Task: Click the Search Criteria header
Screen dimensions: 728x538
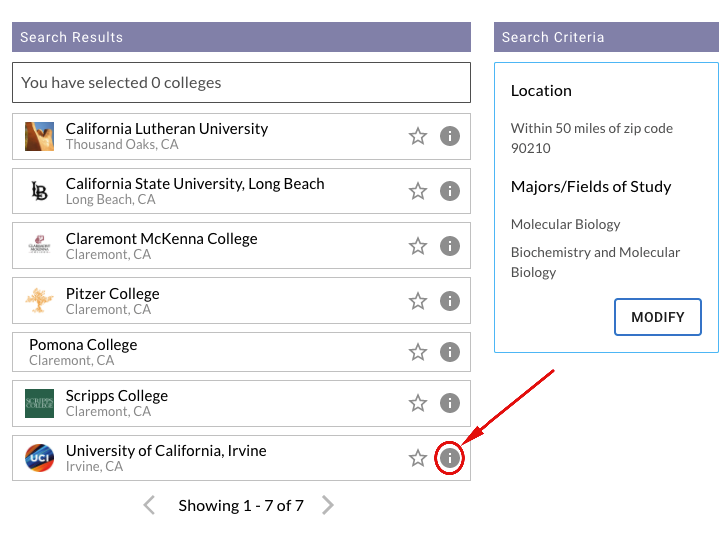Action: pyautogui.click(x=606, y=37)
